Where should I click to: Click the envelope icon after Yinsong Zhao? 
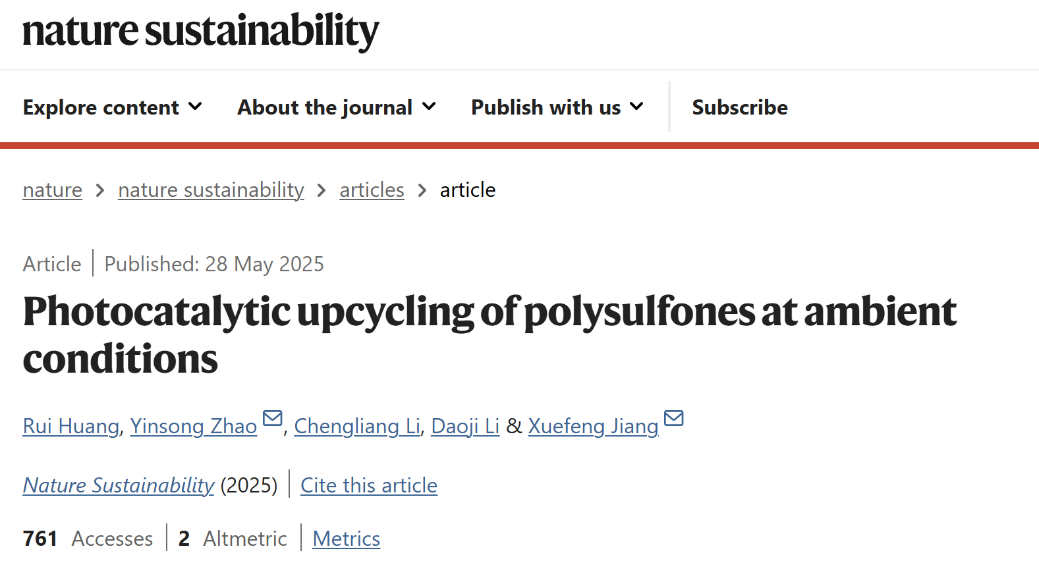click(x=272, y=418)
